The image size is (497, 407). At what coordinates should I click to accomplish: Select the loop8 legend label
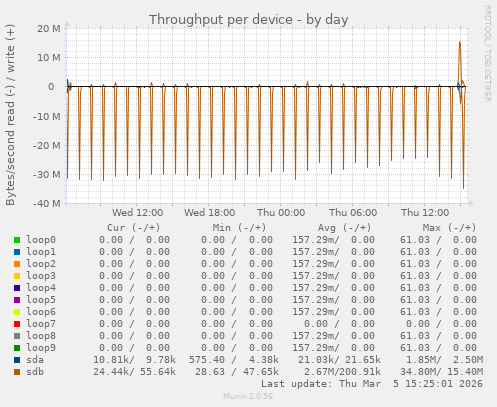click(41, 336)
